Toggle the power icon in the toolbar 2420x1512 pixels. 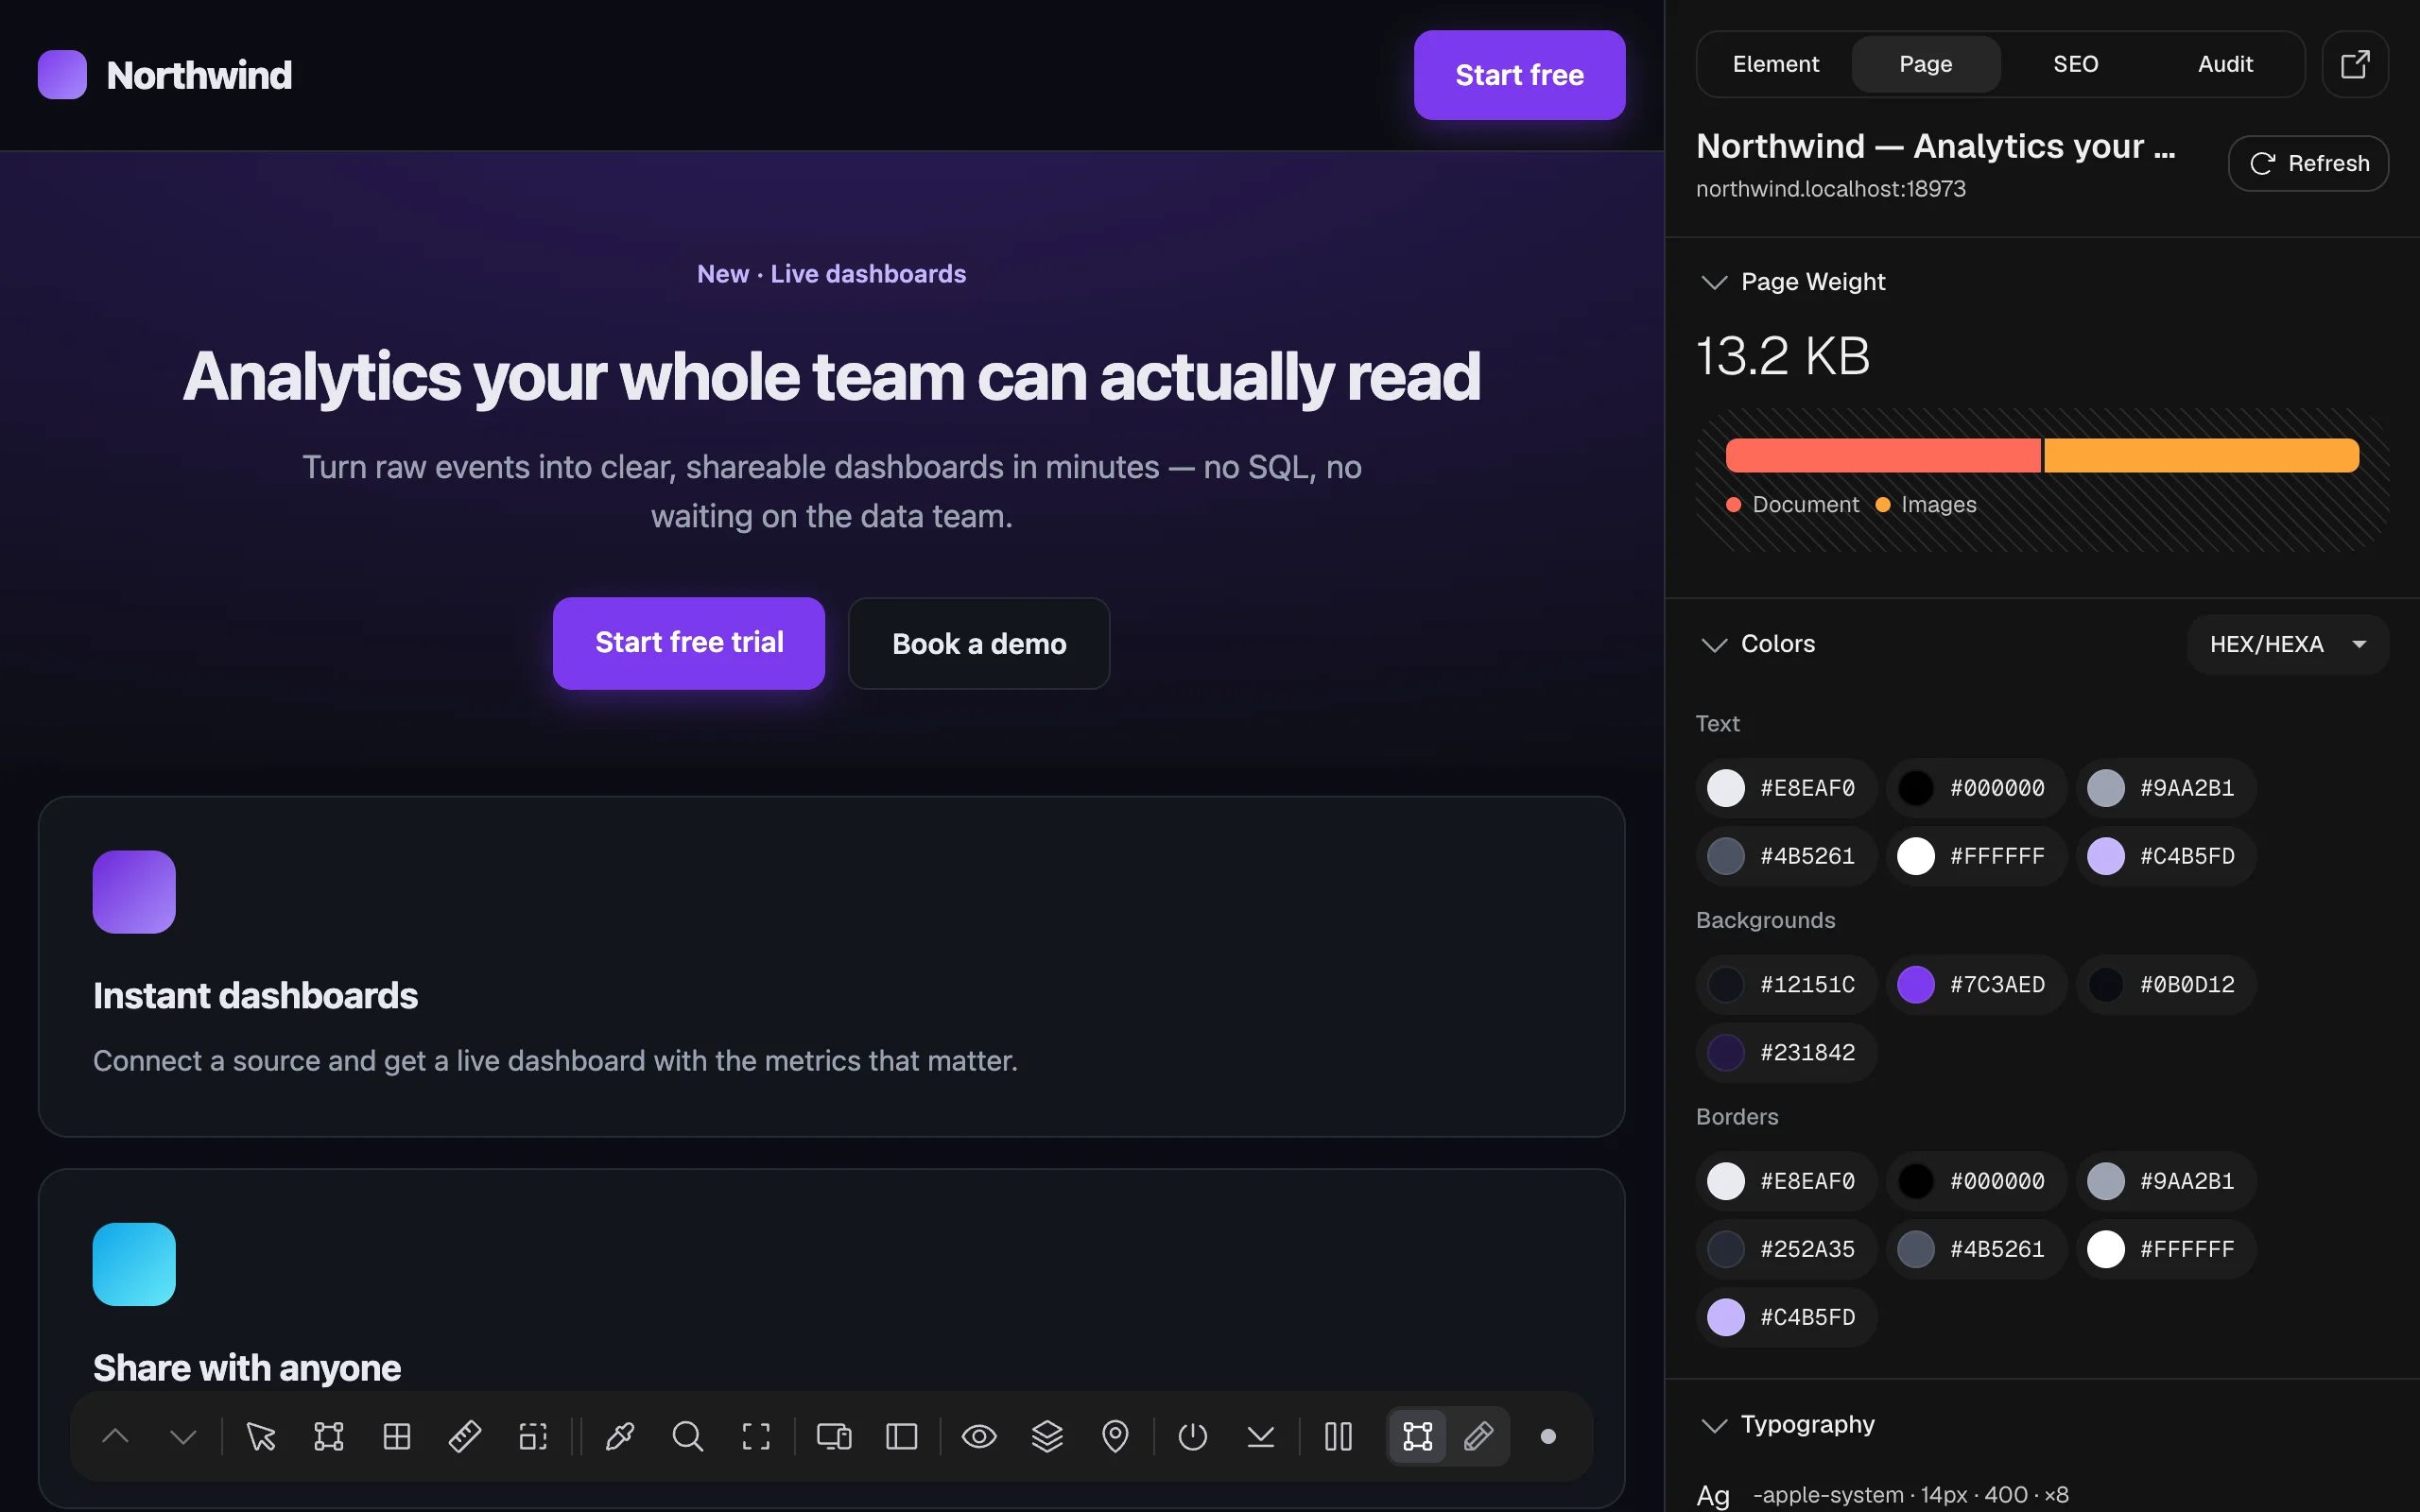(1193, 1437)
